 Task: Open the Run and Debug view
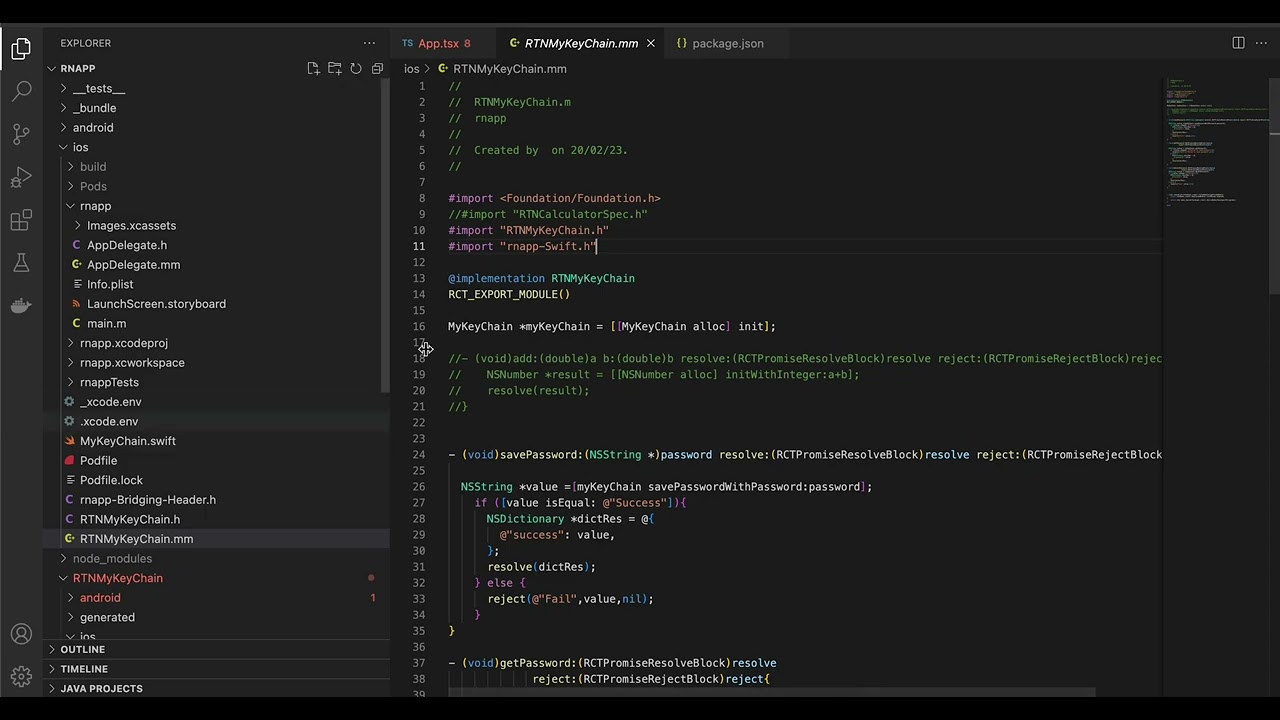click(21, 178)
